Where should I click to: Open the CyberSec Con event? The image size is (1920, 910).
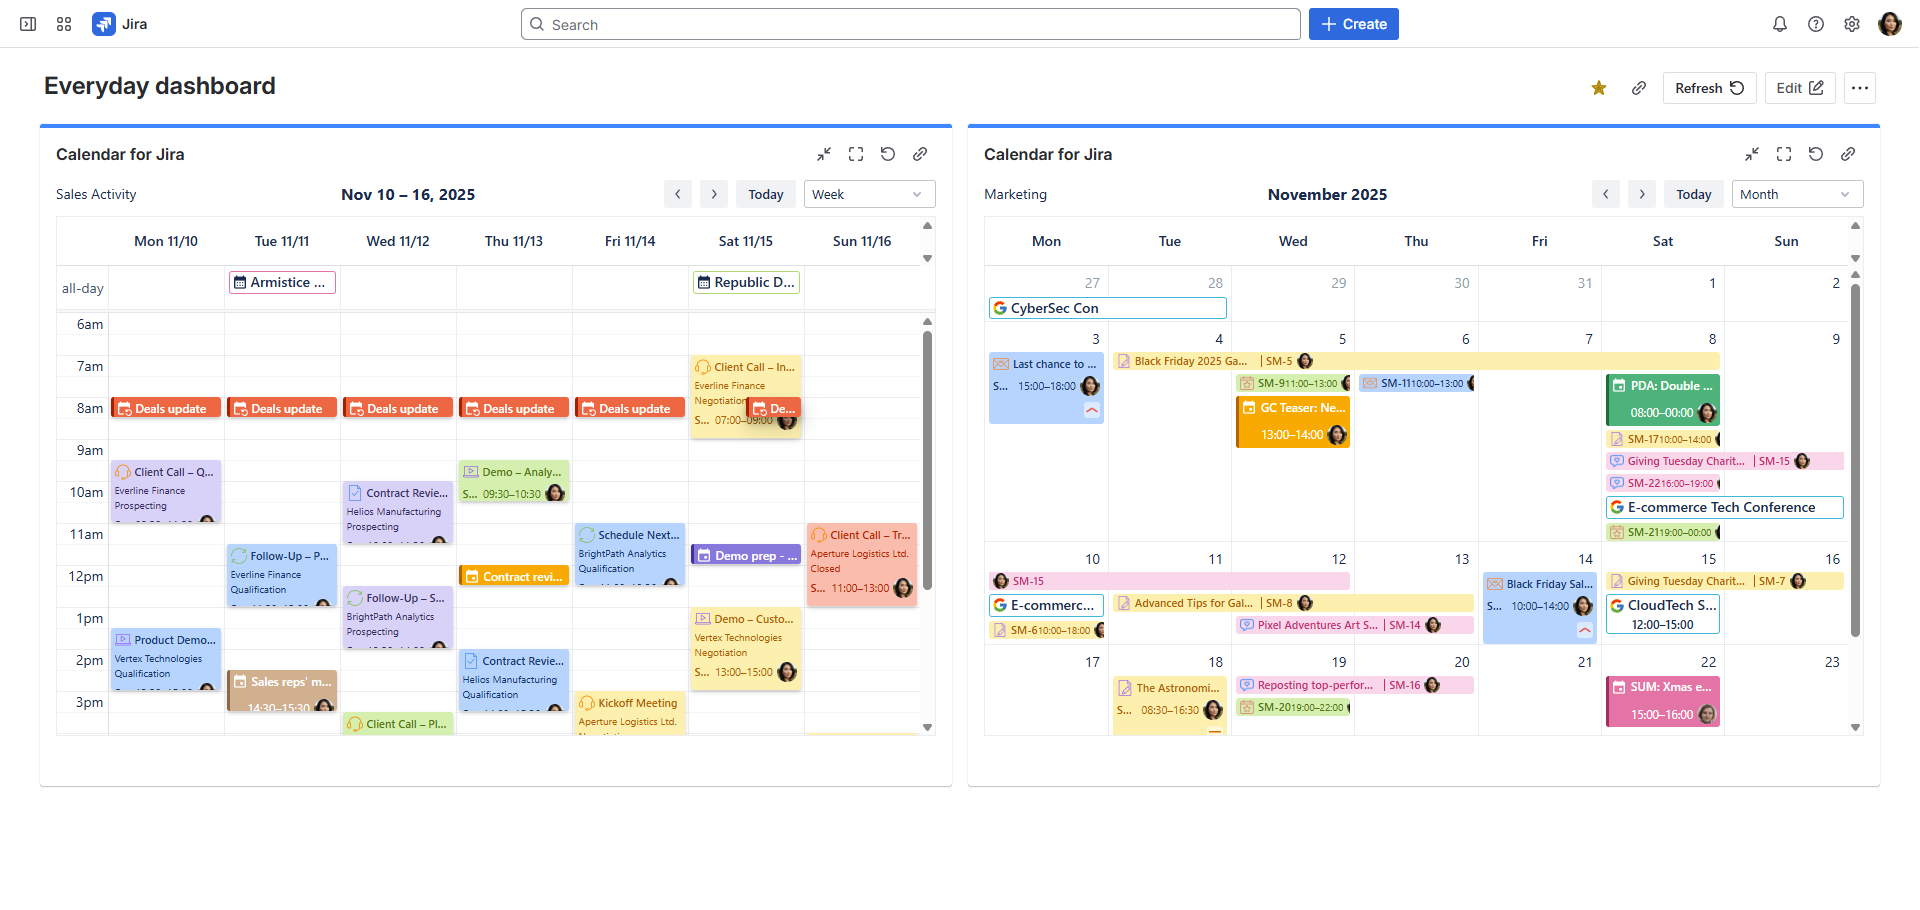point(1108,308)
